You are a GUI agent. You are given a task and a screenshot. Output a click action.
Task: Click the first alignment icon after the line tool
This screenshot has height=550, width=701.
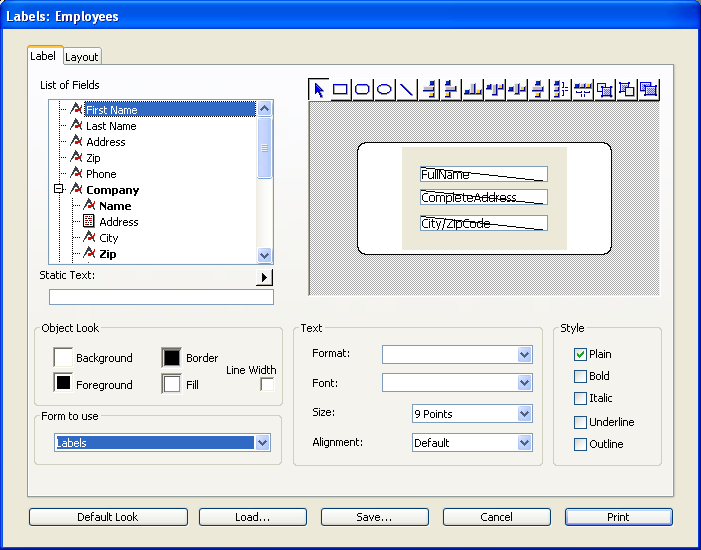(x=429, y=90)
